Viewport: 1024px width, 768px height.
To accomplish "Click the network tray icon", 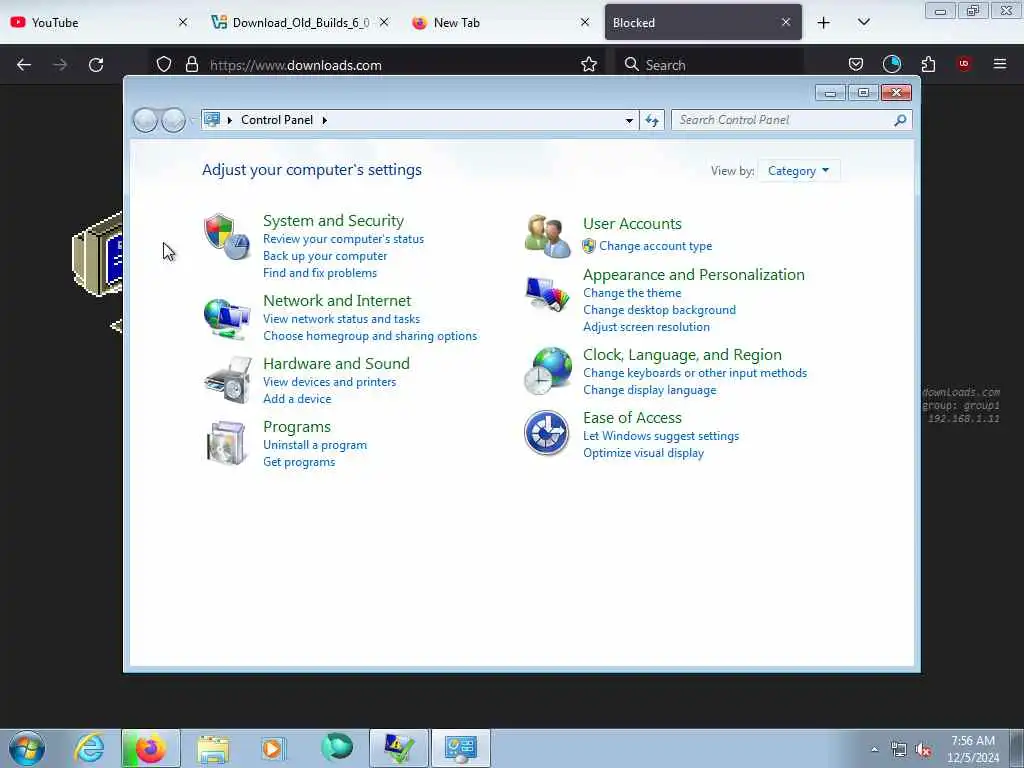I will (x=899, y=750).
